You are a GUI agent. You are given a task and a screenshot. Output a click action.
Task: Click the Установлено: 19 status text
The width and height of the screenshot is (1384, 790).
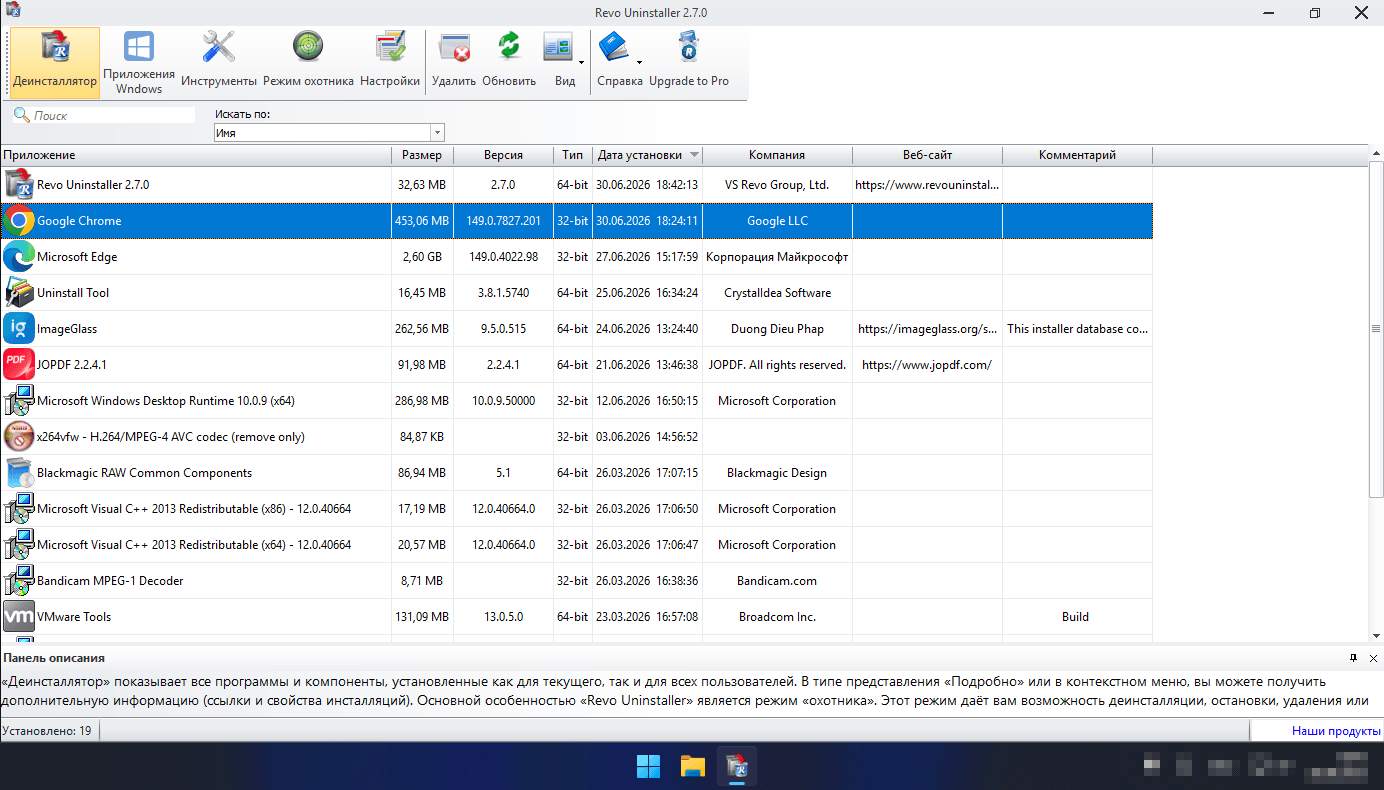pos(47,731)
